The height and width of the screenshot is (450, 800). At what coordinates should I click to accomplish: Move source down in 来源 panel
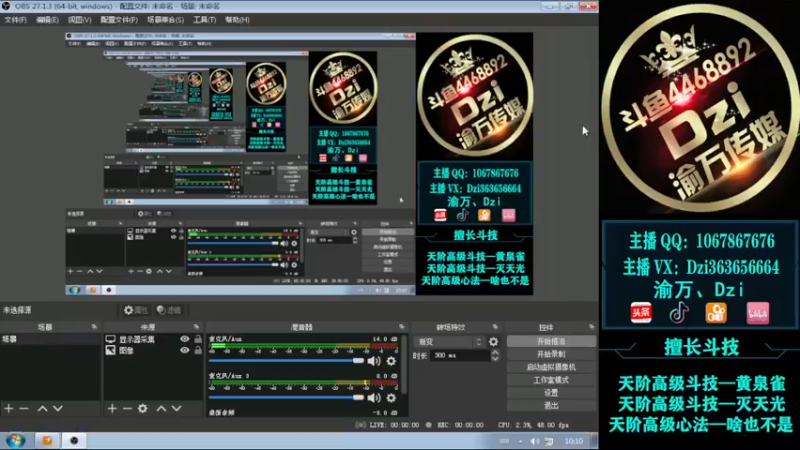tap(177, 408)
